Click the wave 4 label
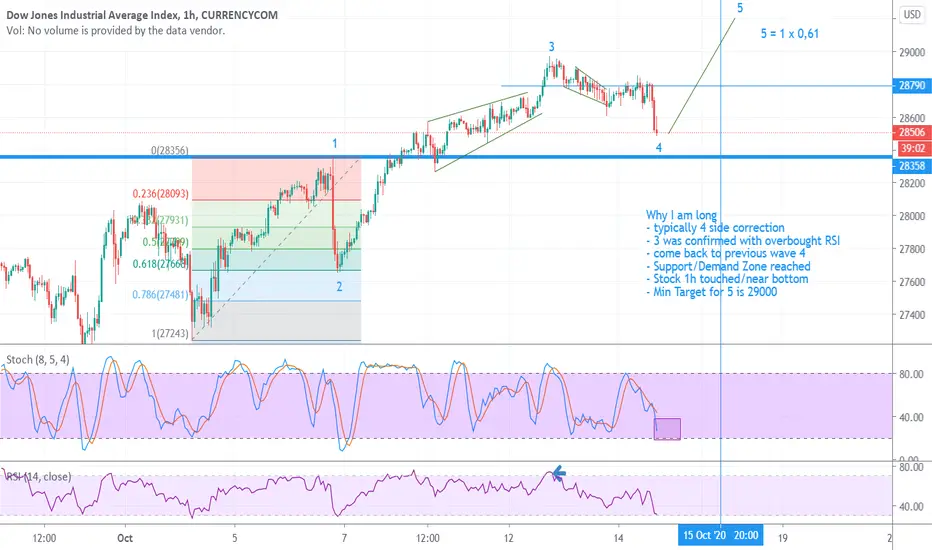The height and width of the screenshot is (550, 932). click(659, 147)
